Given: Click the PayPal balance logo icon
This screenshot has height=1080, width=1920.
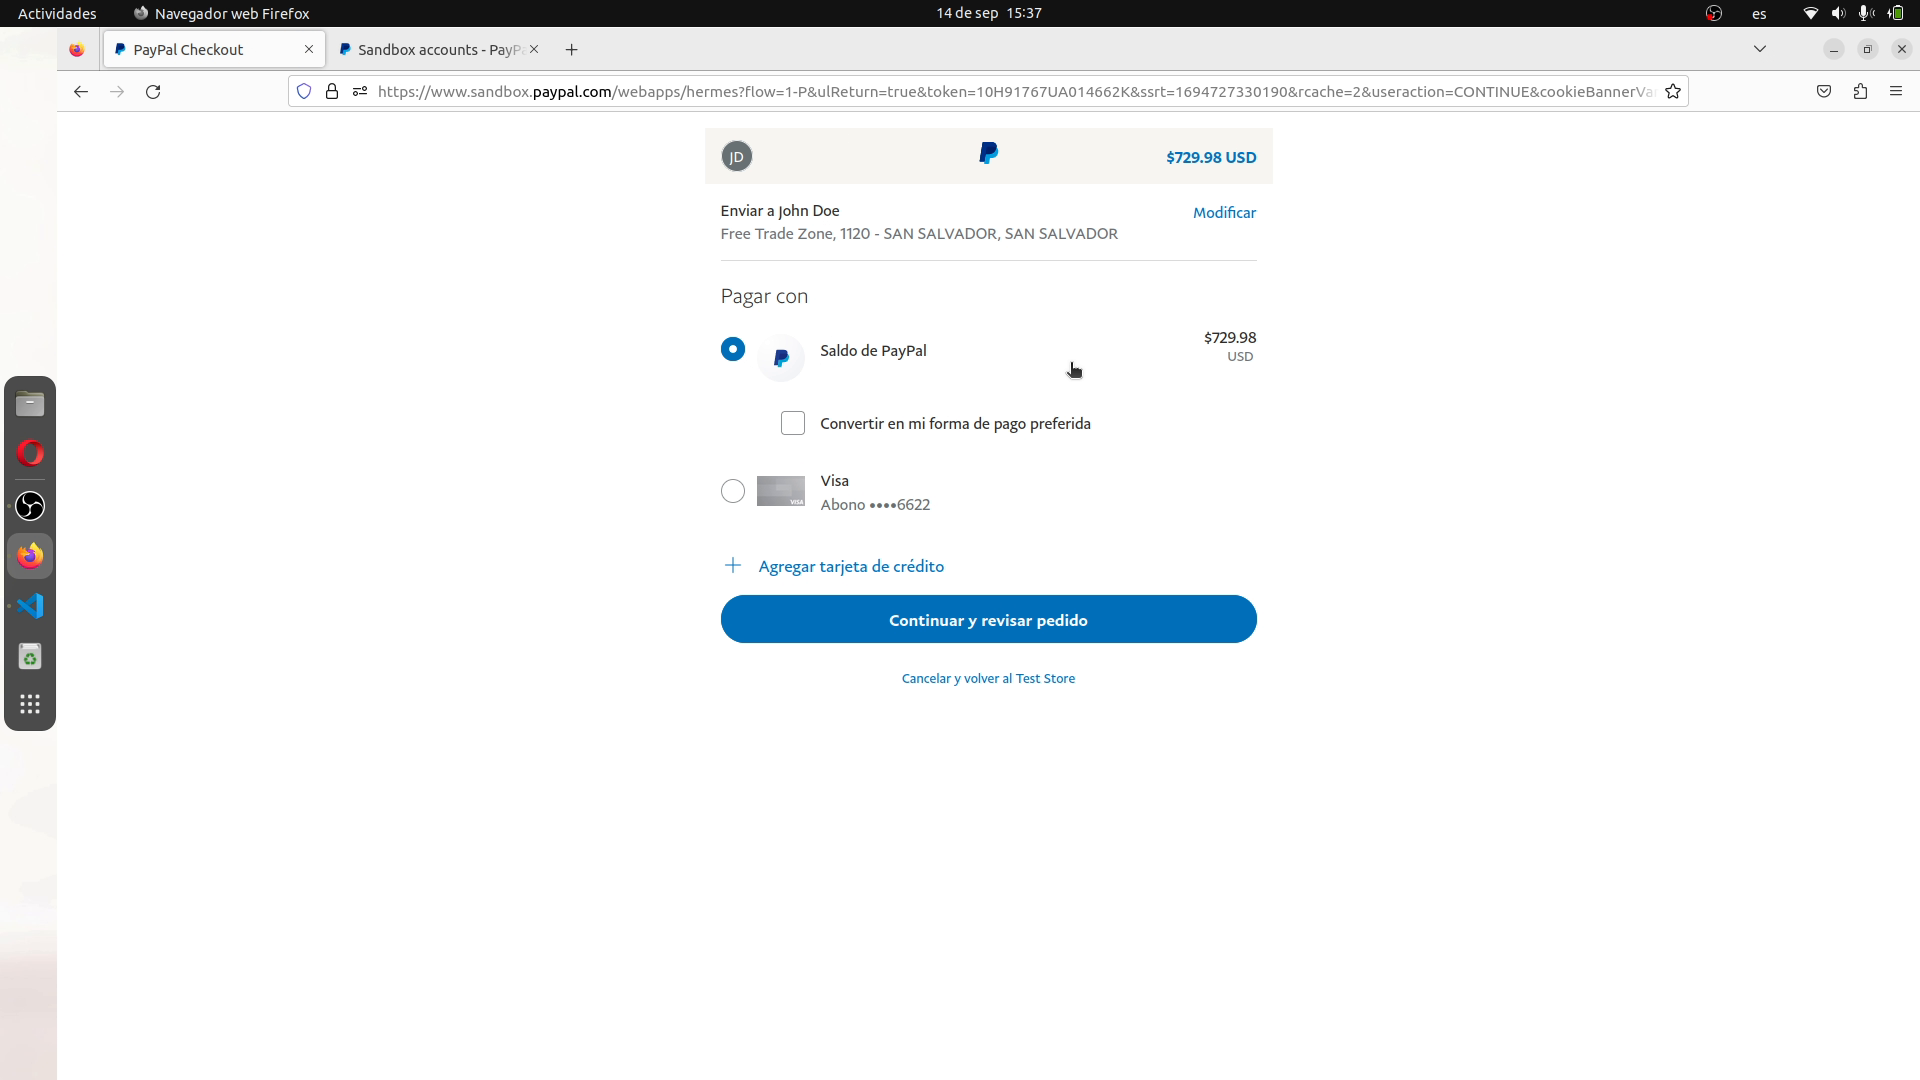Looking at the screenshot, I should (781, 357).
